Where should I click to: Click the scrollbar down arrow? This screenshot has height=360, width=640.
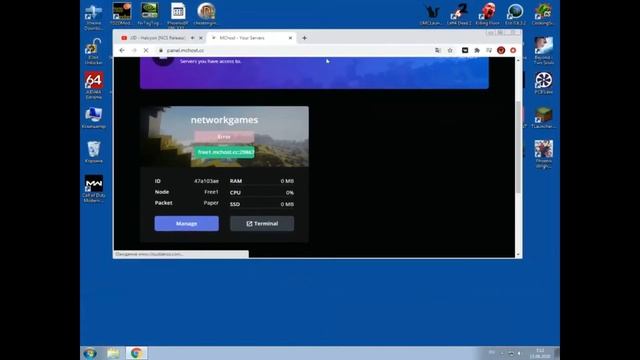tap(518, 254)
